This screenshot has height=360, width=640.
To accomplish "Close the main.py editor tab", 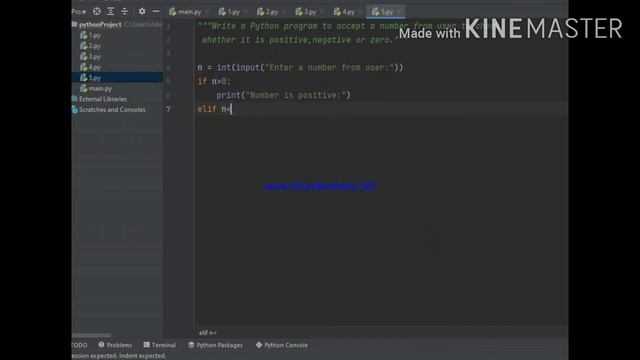I will 207,12.
